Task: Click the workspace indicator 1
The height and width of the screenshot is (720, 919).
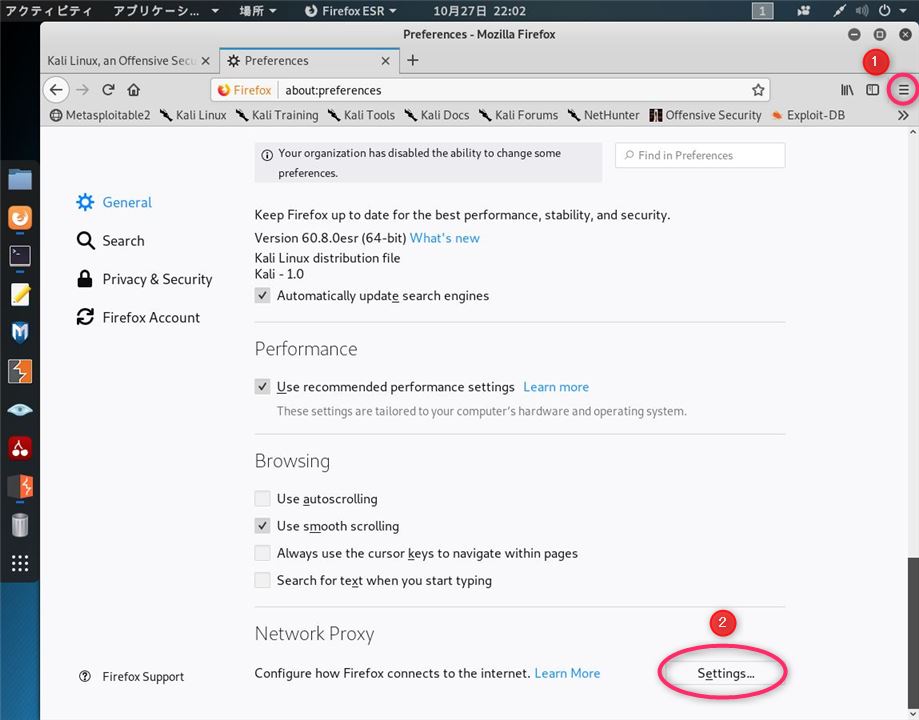Action: pyautogui.click(x=762, y=11)
